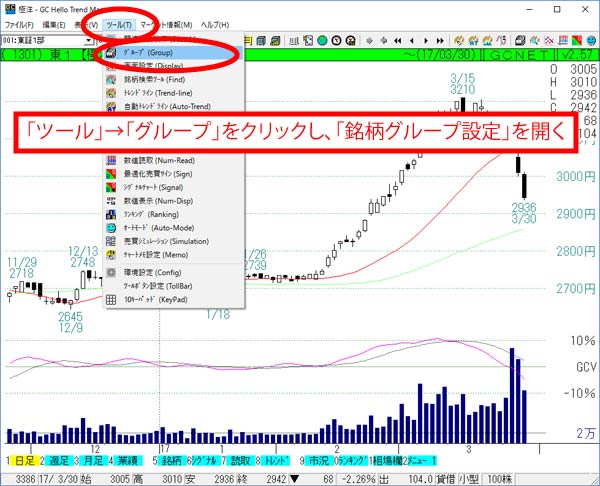Click the green chart-page toolbar icon

[x=275, y=40]
